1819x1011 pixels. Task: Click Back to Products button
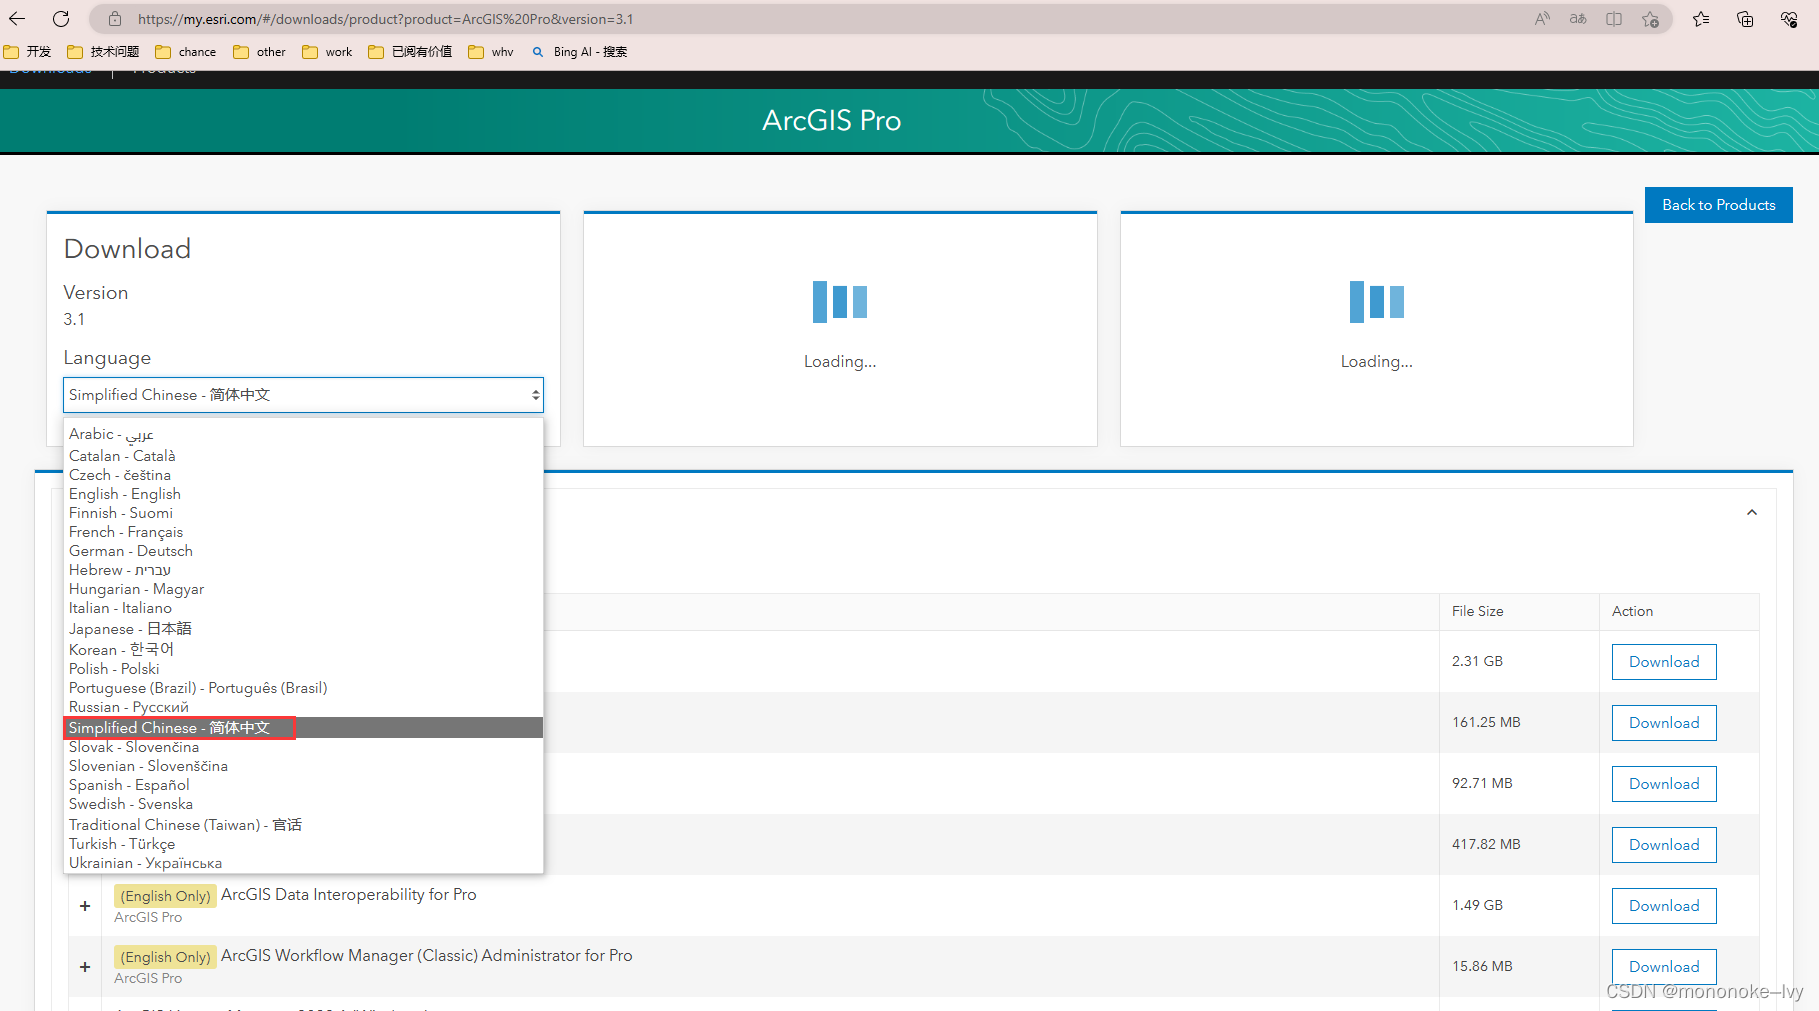click(1718, 205)
